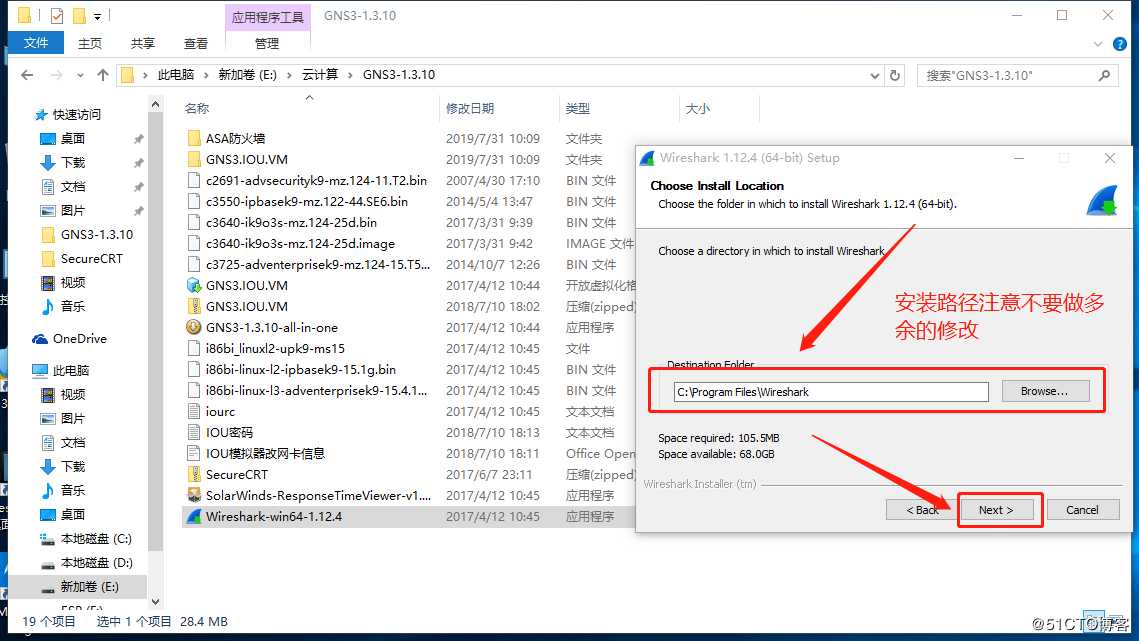The width and height of the screenshot is (1139, 641).
Task: Click 云计算 in the address breadcrumb
Action: point(320,75)
